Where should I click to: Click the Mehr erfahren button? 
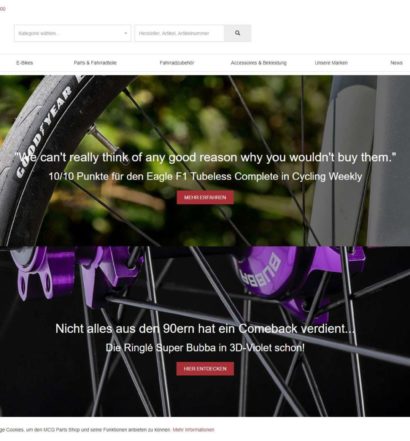coord(205,197)
